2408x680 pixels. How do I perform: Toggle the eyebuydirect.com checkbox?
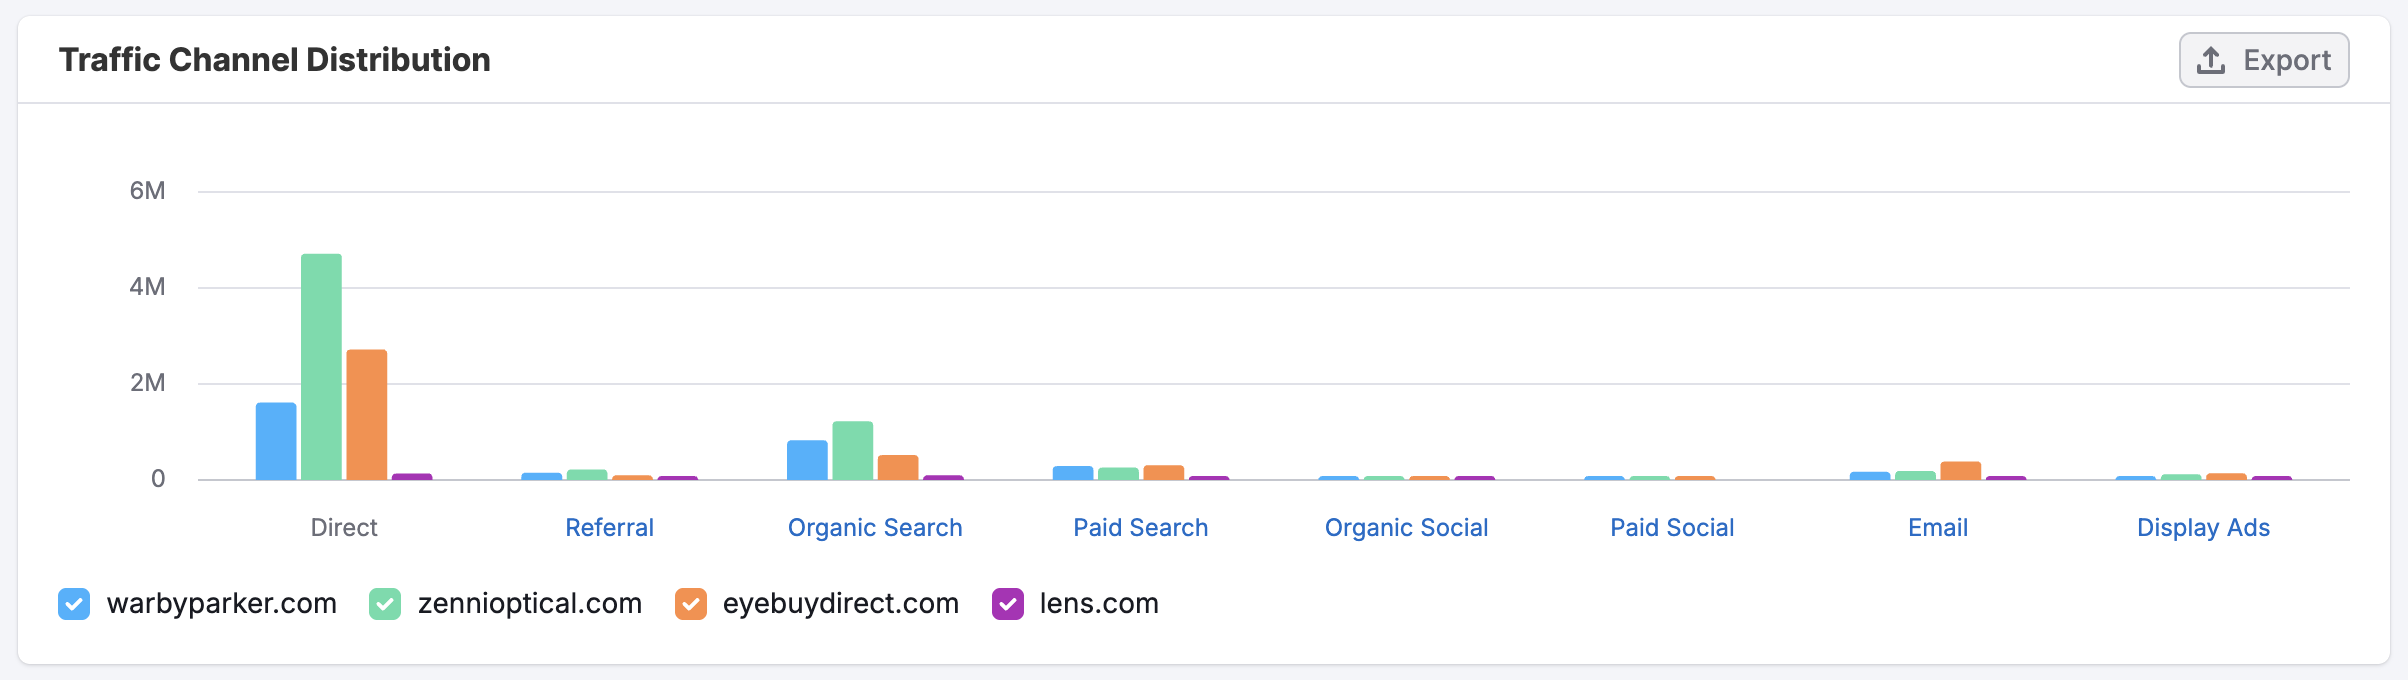[x=691, y=604]
